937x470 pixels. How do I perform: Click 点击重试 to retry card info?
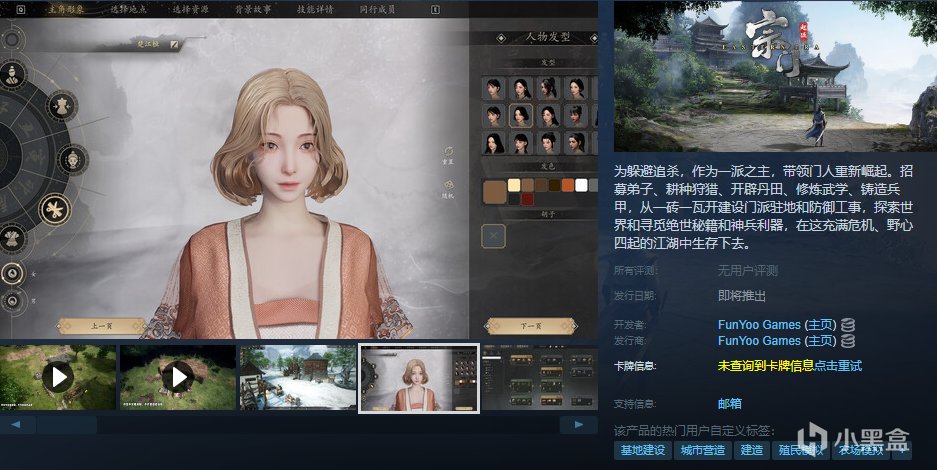(838, 365)
